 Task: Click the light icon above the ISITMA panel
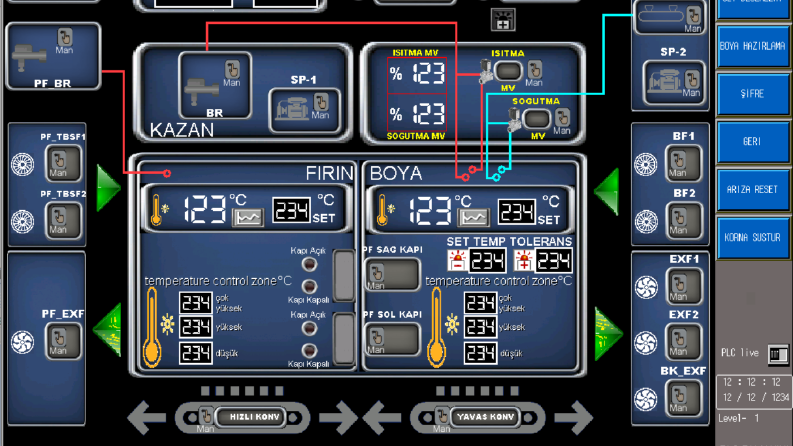click(503, 20)
